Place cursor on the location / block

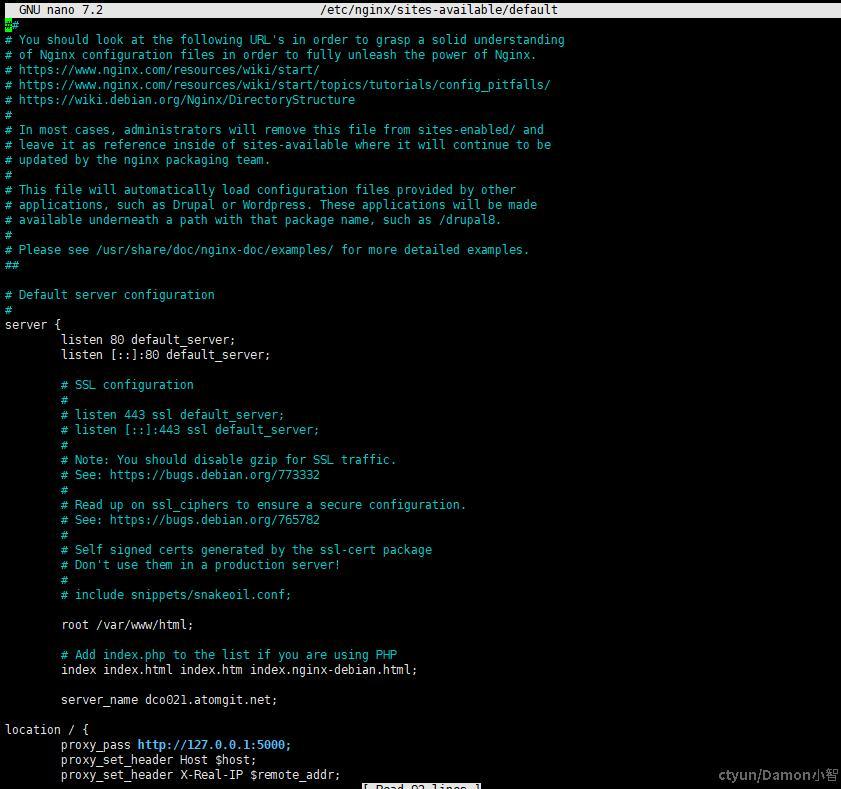pos(46,729)
